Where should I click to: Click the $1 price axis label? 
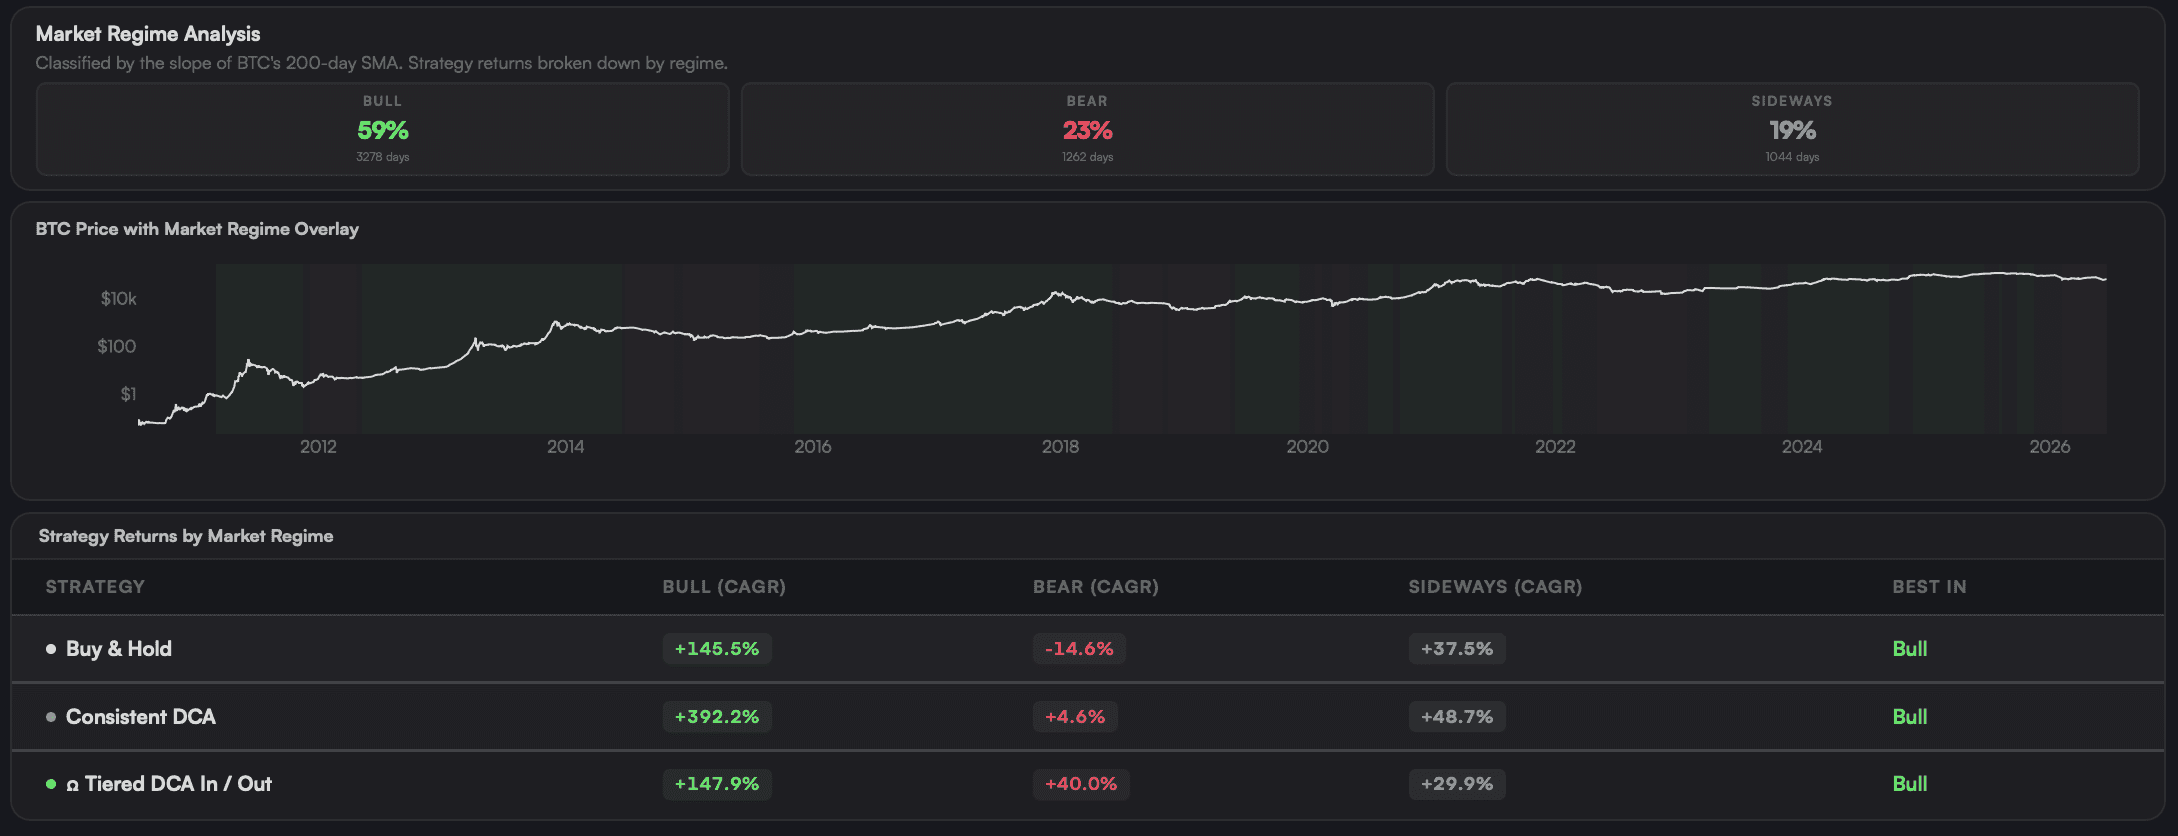(x=128, y=394)
